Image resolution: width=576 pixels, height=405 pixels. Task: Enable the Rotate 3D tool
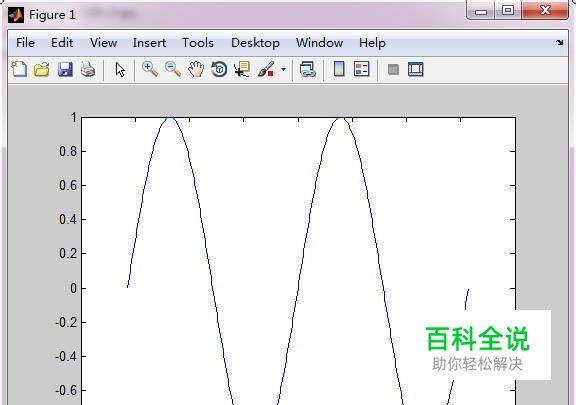click(x=219, y=69)
